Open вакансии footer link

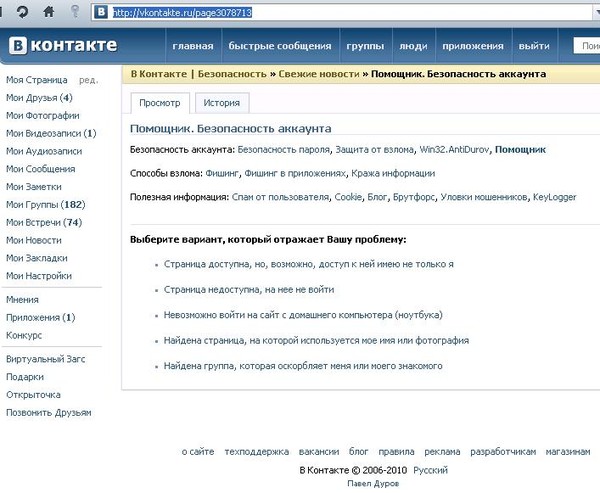tap(319, 452)
